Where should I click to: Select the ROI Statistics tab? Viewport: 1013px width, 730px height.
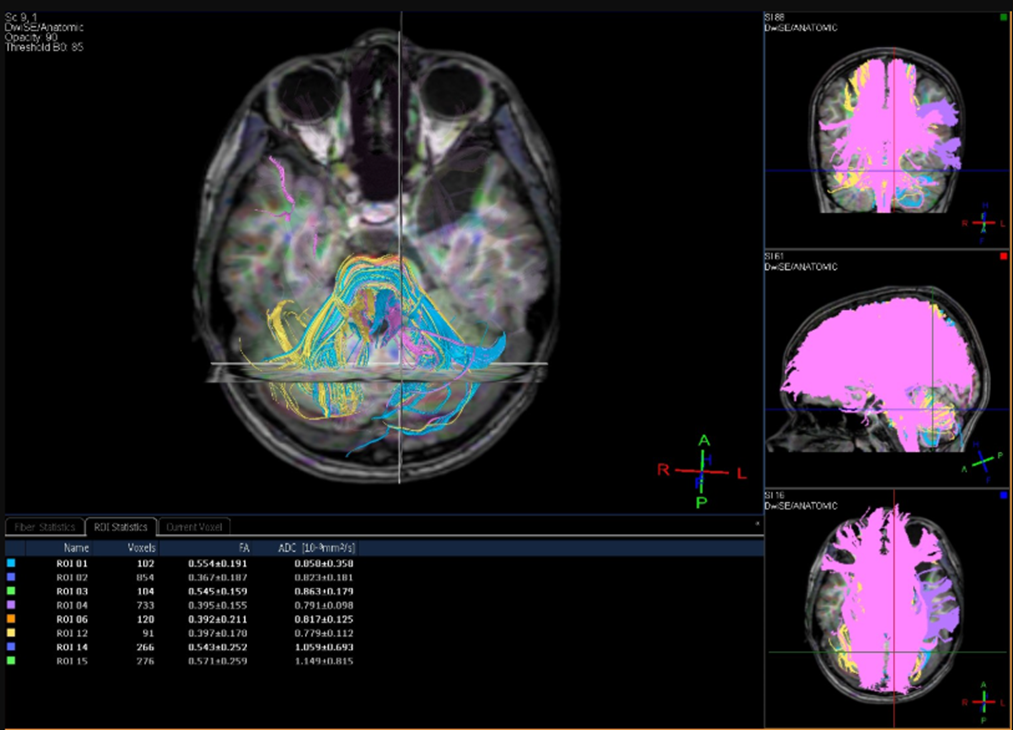click(120, 527)
